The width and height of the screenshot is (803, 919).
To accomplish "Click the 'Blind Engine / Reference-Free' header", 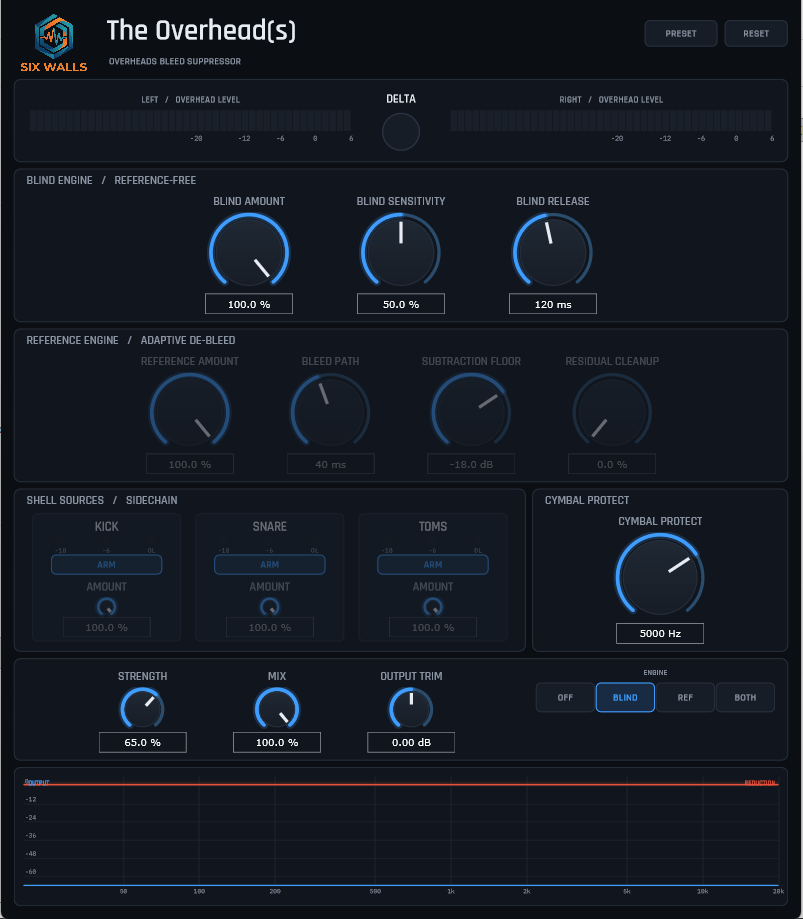I will [x=111, y=180].
